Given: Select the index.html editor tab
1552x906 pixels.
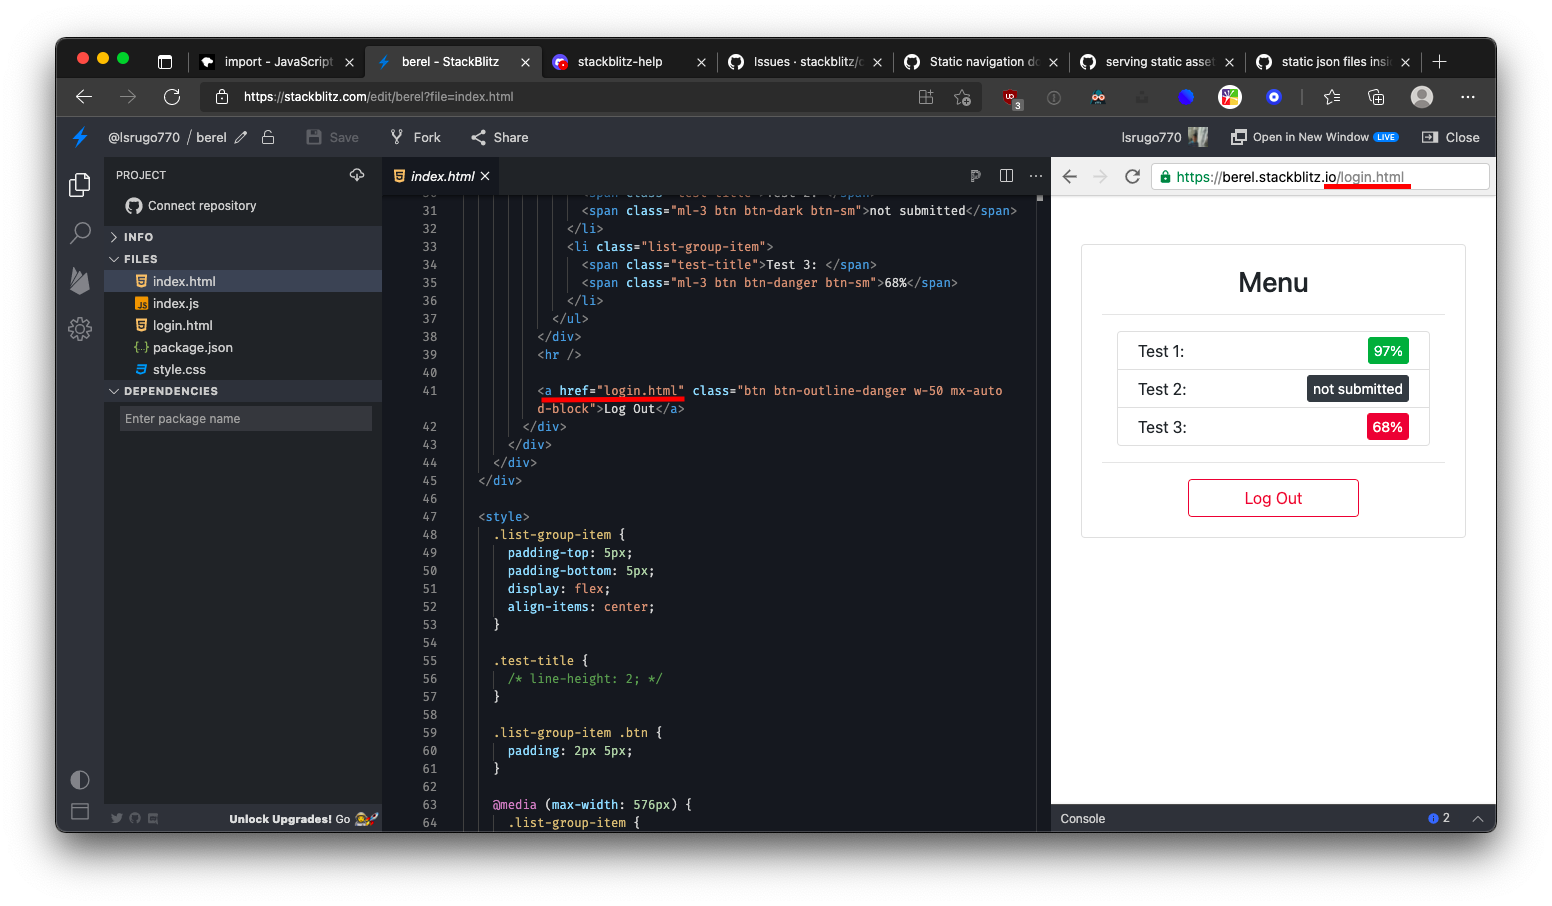Looking at the screenshot, I should (440, 175).
